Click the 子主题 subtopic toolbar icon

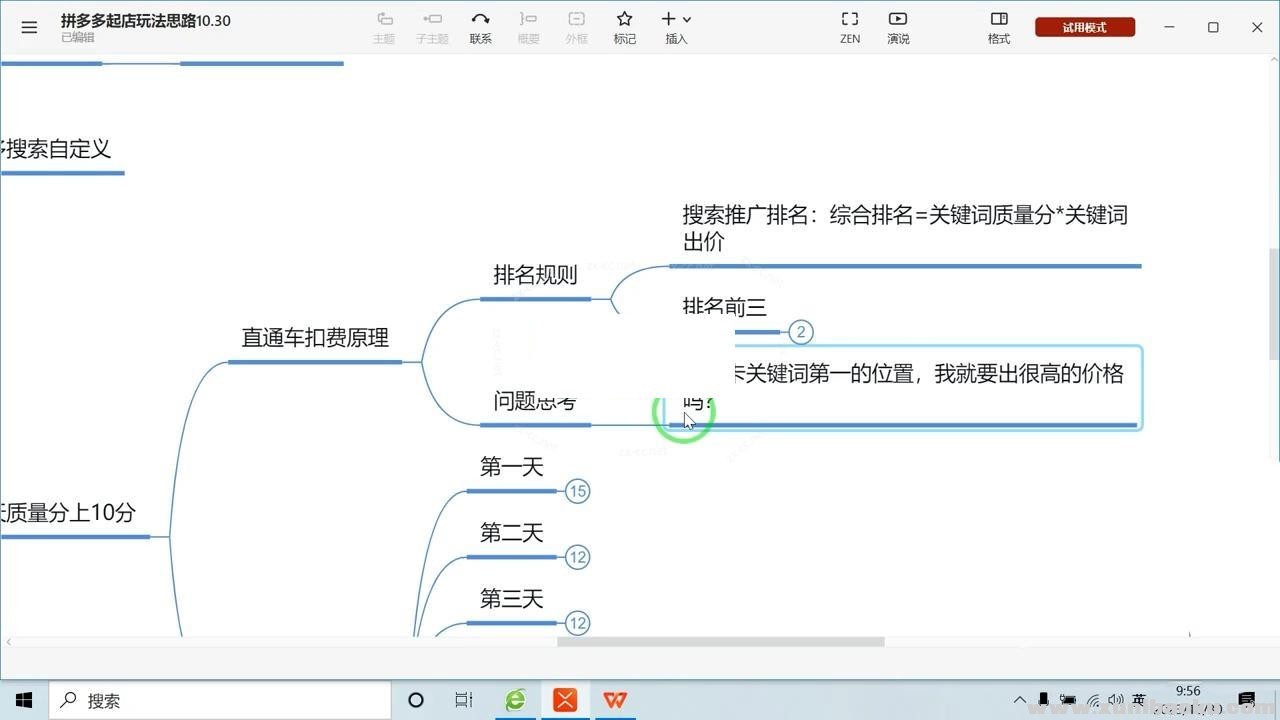click(432, 26)
